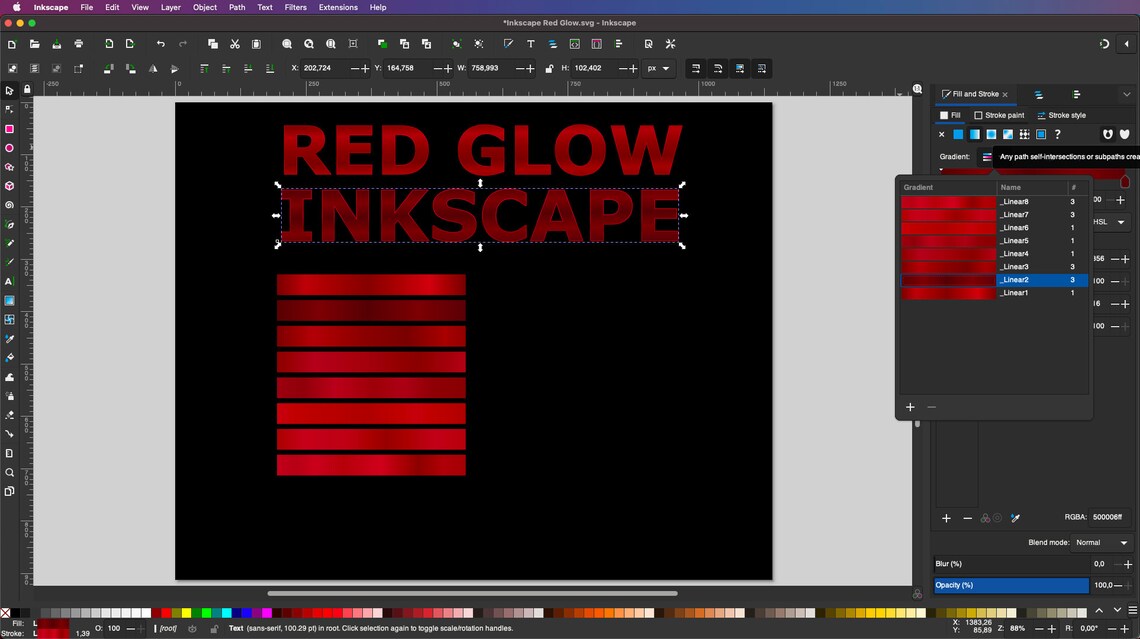Enable radial gradient fill type

989,134
